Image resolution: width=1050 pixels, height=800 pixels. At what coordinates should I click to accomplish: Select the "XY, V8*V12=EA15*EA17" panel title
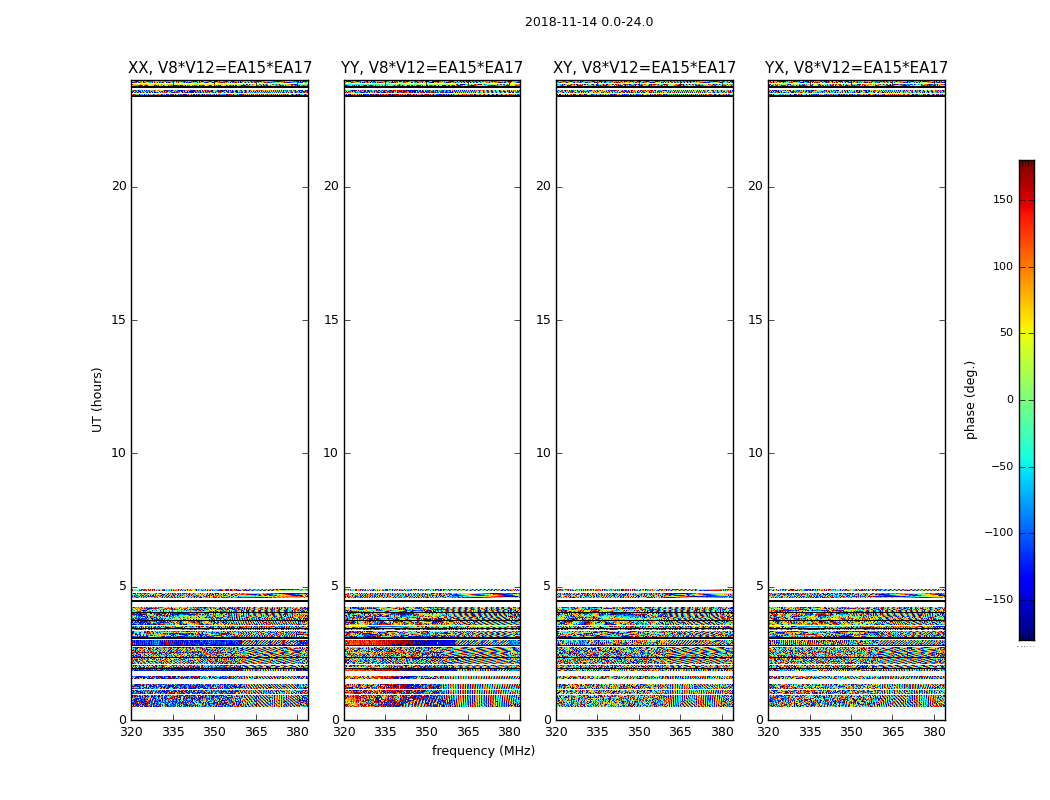pyautogui.click(x=644, y=68)
